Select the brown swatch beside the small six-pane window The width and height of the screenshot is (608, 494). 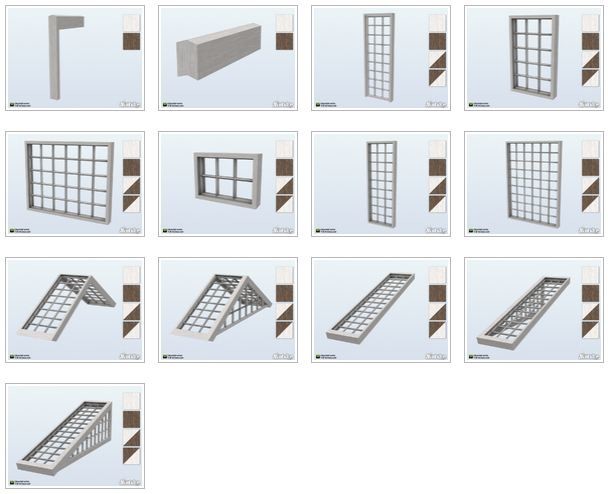[284, 167]
